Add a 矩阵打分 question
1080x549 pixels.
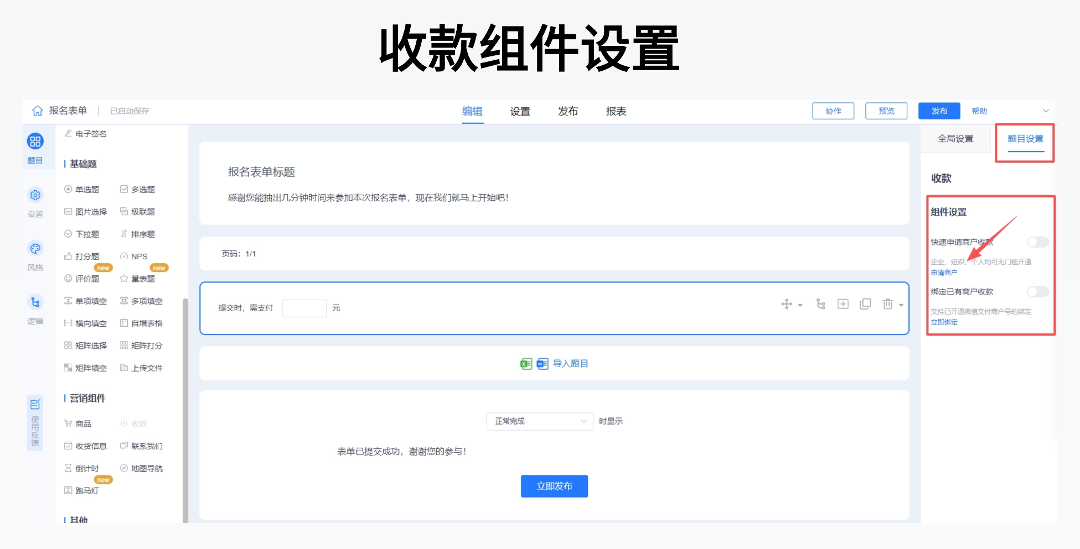(x=141, y=345)
